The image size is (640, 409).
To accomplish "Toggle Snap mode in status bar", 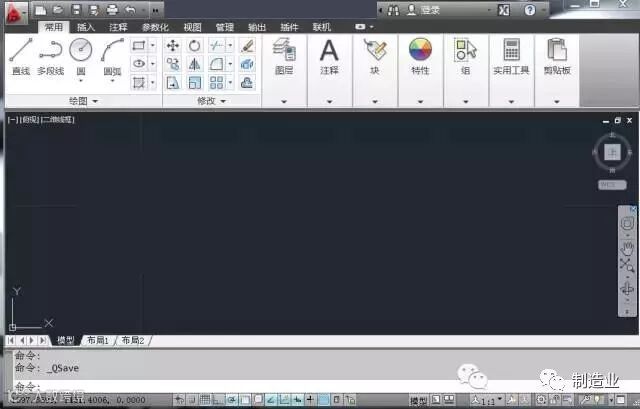I will click(192, 400).
